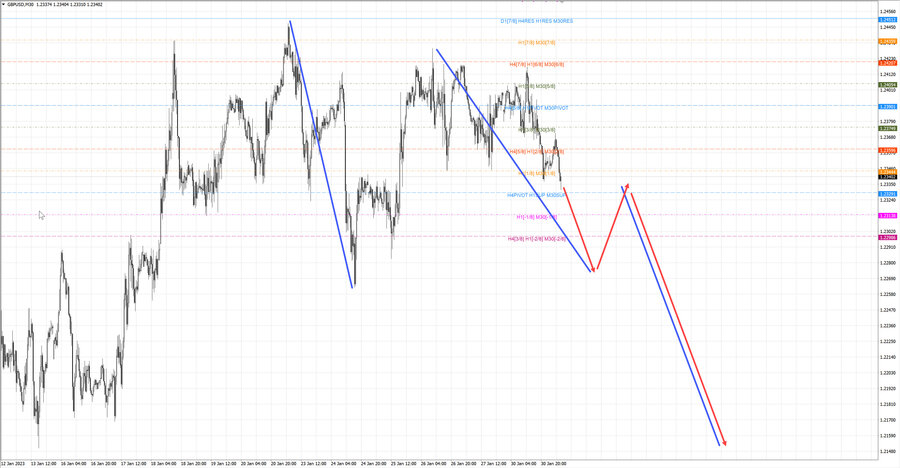The width and height of the screenshot is (900, 468).
Task: Click the '16 Jan 04:00' time axis label
Action: click(x=73, y=463)
